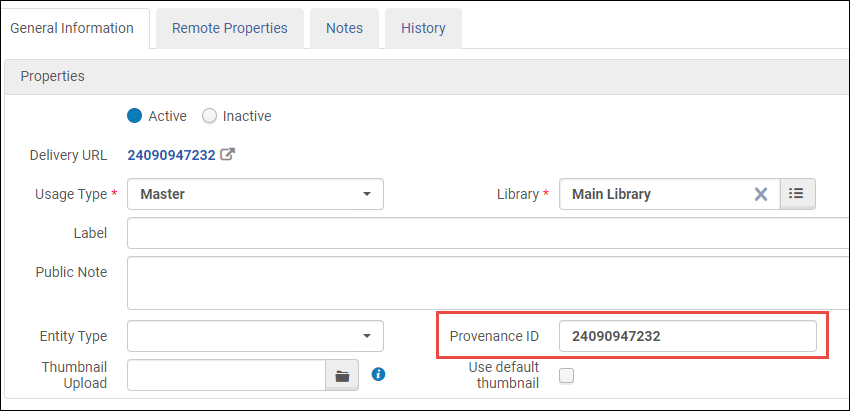
Task: Open the Library list picker icon
Action: click(x=797, y=194)
